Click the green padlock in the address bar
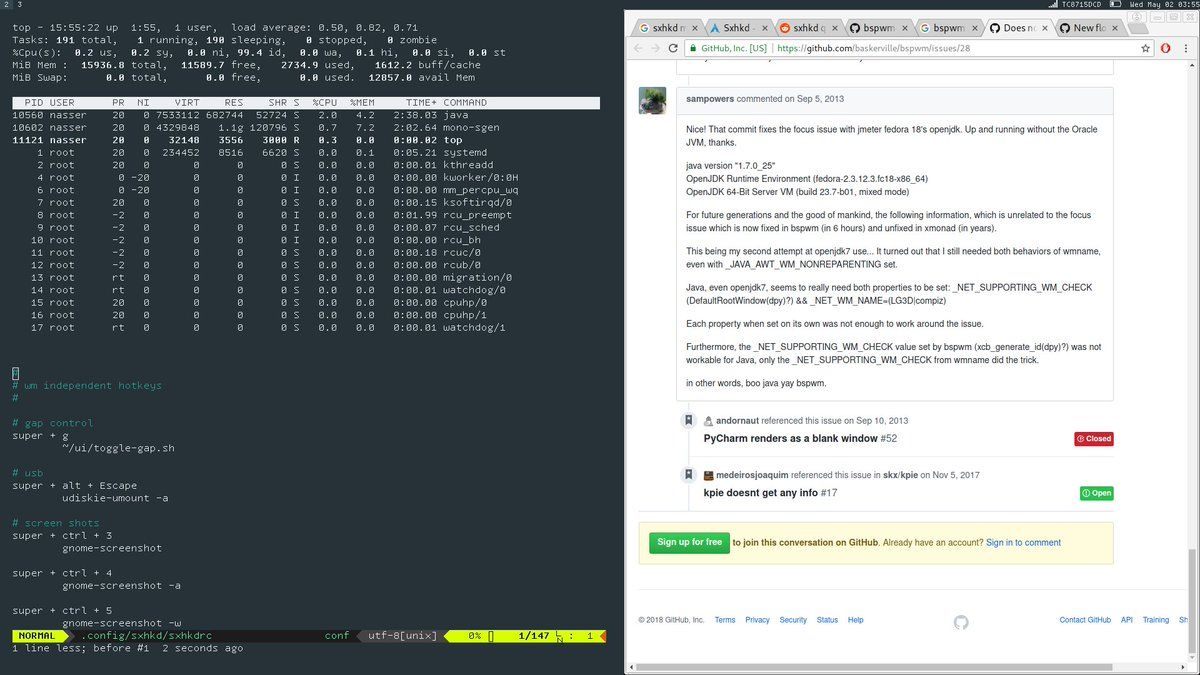This screenshot has width=1200, height=675. pyautogui.click(x=693, y=48)
